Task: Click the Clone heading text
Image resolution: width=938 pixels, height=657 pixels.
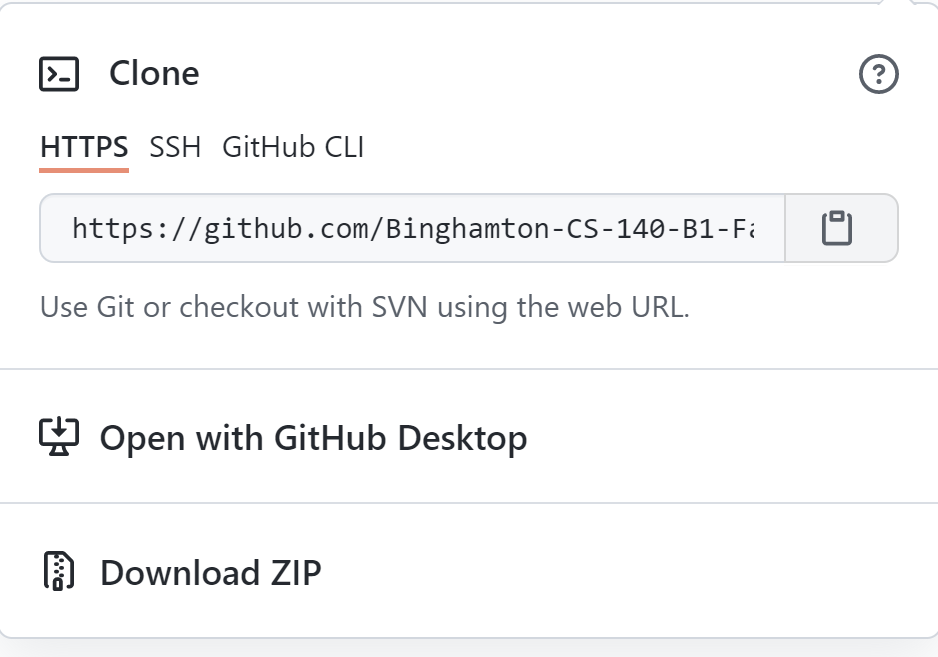Action: tap(154, 74)
